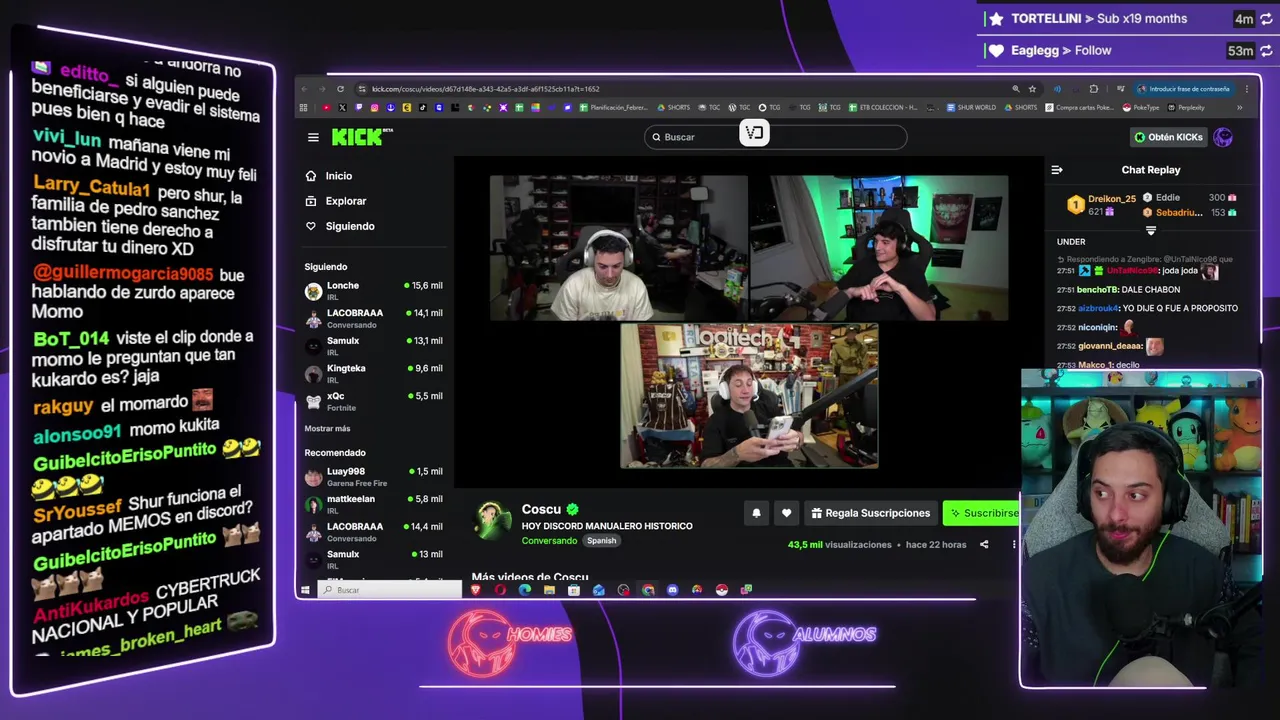Screen dimensions: 1280x720
Task: Open the apps grid in bookmarks bar
Action: [303, 108]
